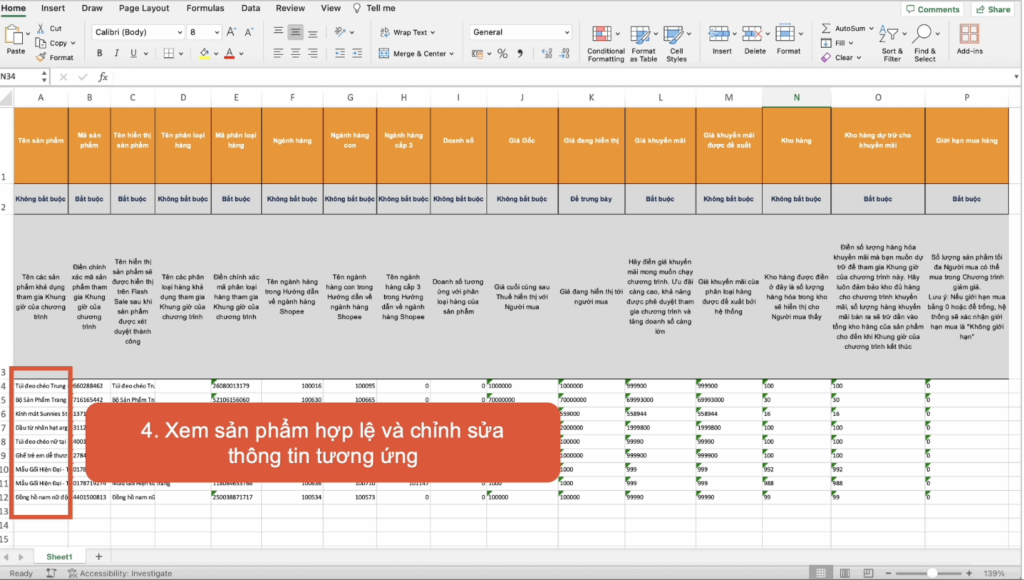Open the General number format dropdown

point(568,32)
